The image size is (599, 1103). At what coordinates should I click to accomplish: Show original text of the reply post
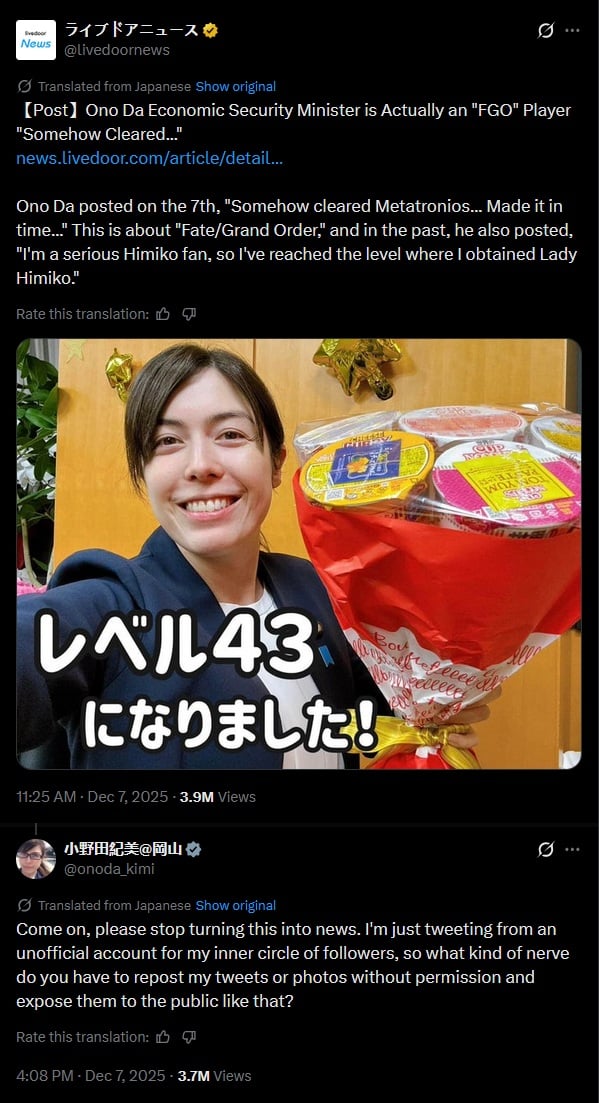pos(236,905)
